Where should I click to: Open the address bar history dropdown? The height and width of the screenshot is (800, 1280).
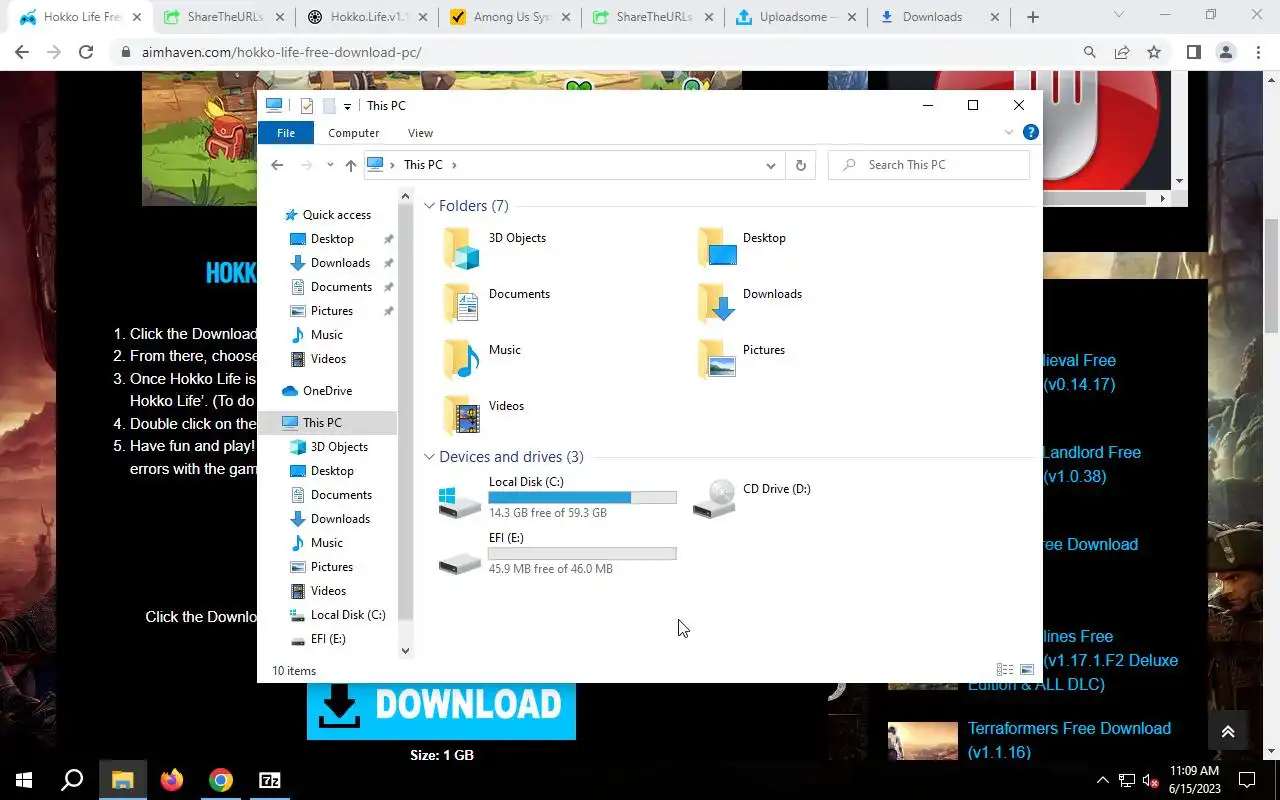[770, 165]
